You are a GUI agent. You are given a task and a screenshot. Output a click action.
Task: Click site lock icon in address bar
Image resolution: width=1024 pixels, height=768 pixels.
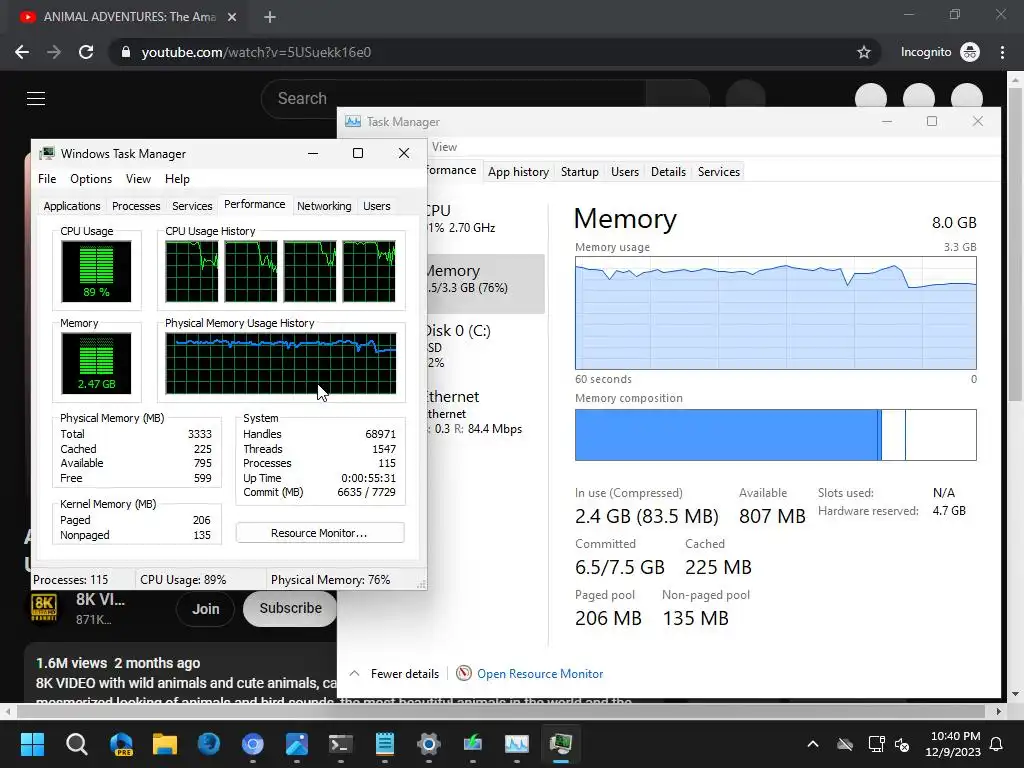click(126, 52)
